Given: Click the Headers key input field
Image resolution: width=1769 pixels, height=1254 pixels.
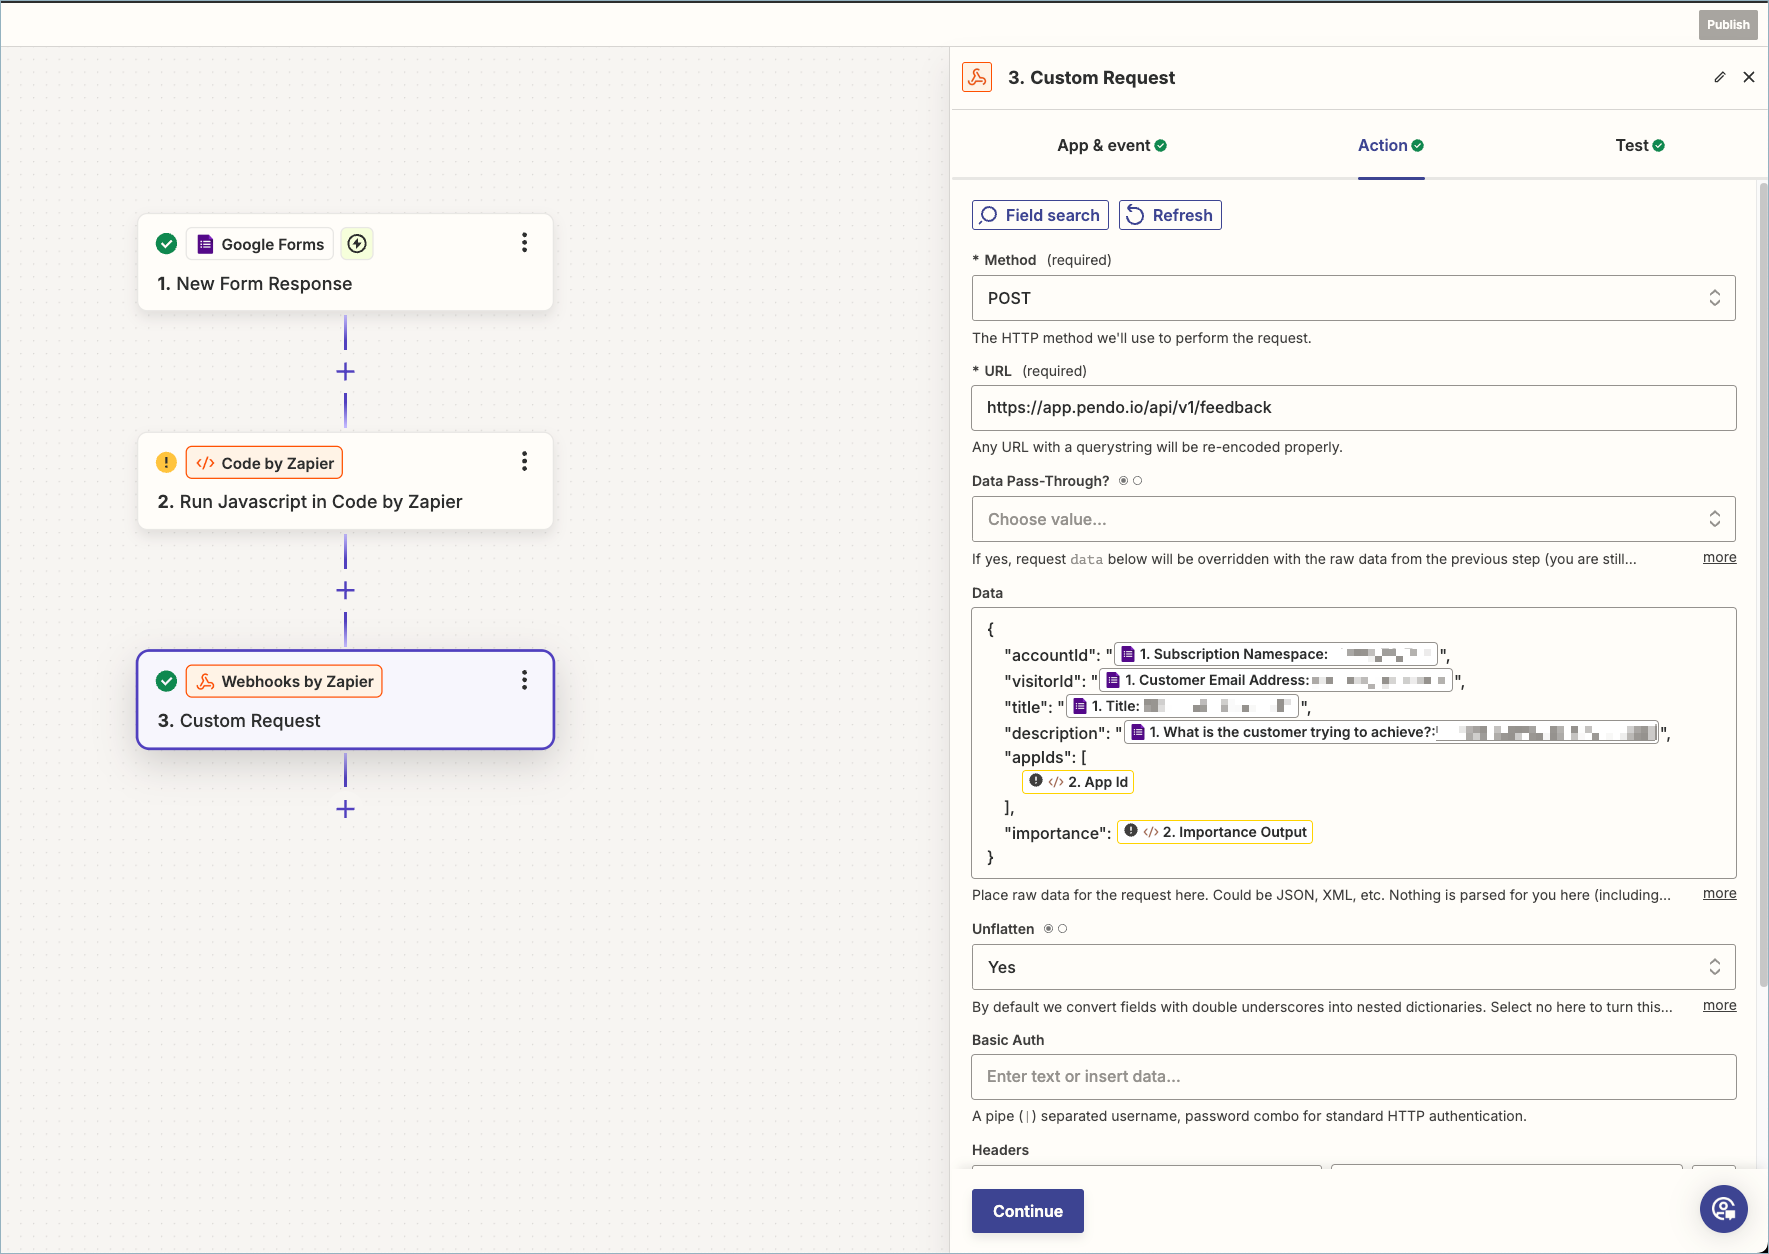Looking at the screenshot, I should [x=1147, y=1167].
